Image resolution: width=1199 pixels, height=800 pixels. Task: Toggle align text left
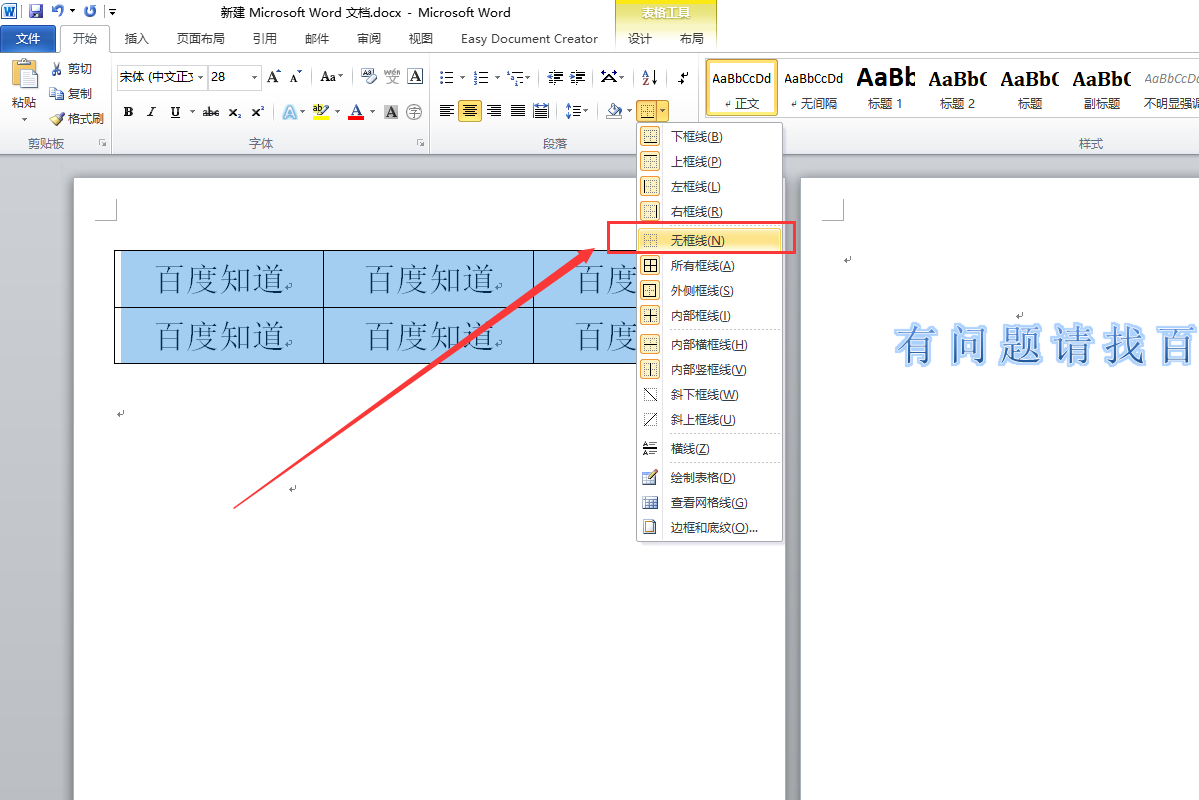[x=447, y=111]
